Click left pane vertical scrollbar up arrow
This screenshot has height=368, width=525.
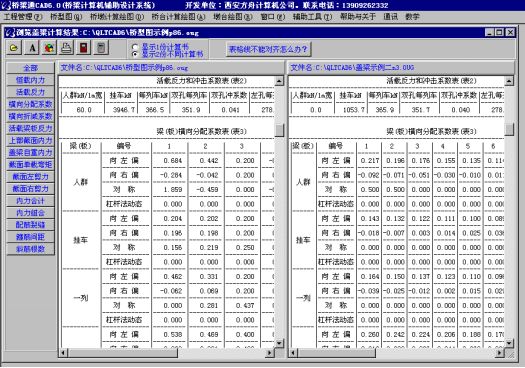point(279,81)
